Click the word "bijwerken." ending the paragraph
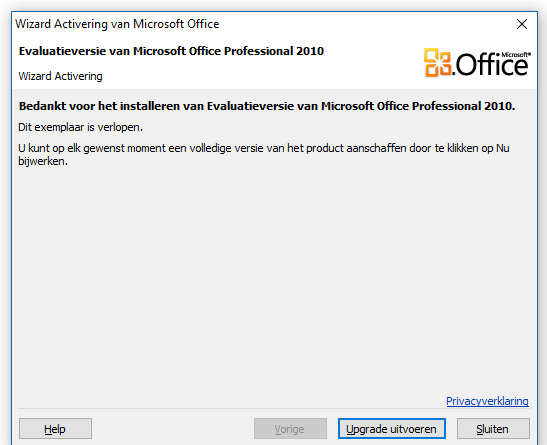Screen dimensions: 547x445 [x=43, y=161]
